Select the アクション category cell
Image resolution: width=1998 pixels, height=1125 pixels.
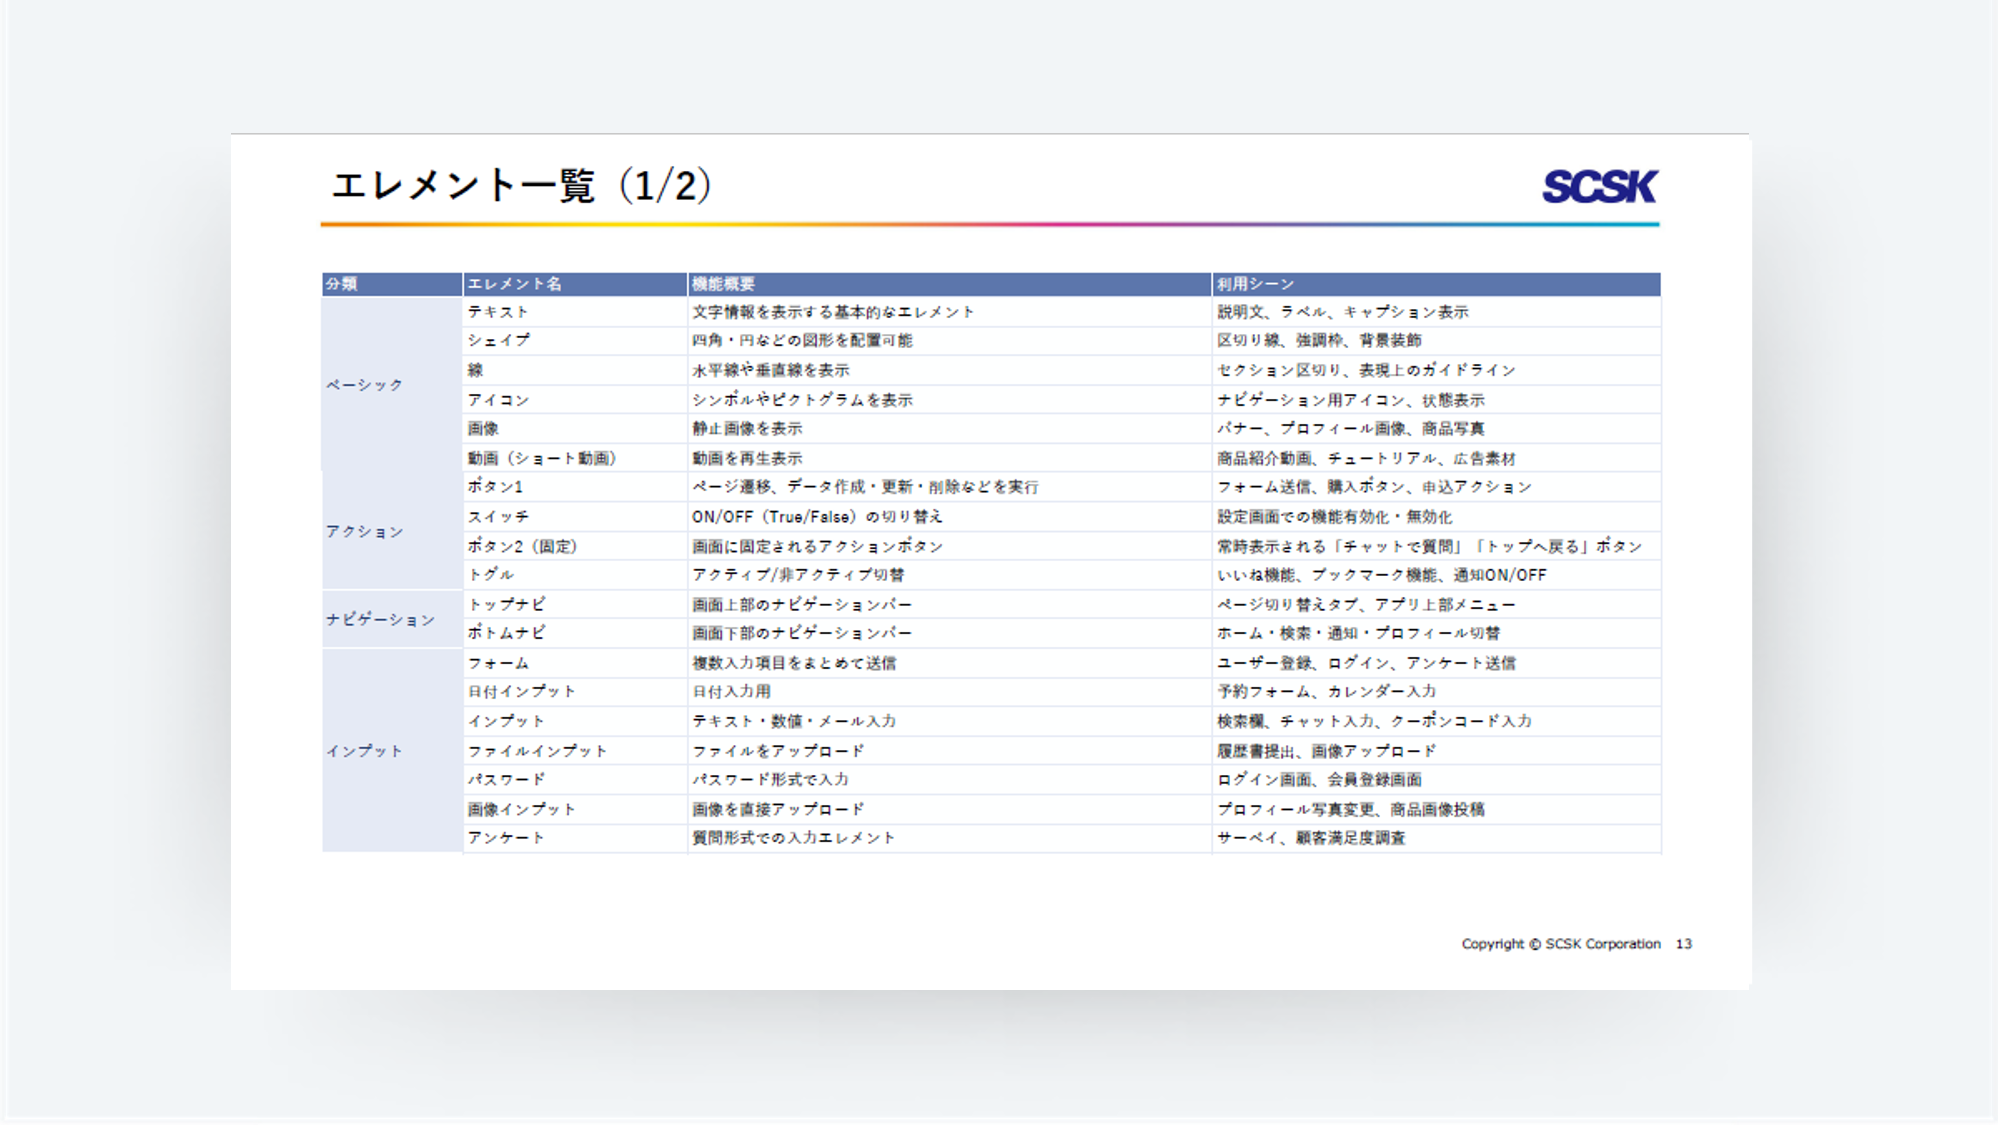click(x=365, y=531)
